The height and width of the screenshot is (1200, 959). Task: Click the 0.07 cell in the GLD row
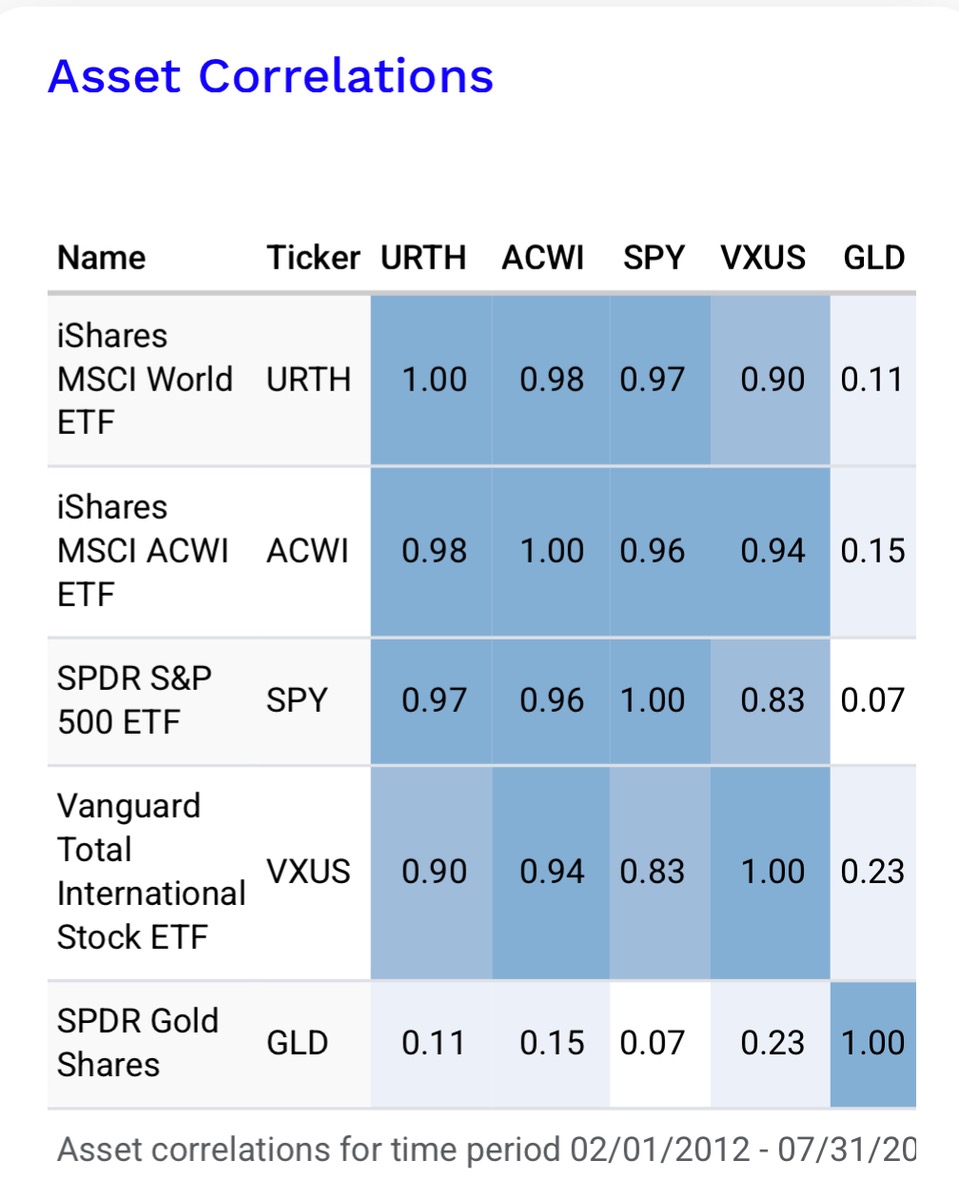pyautogui.click(x=652, y=1043)
